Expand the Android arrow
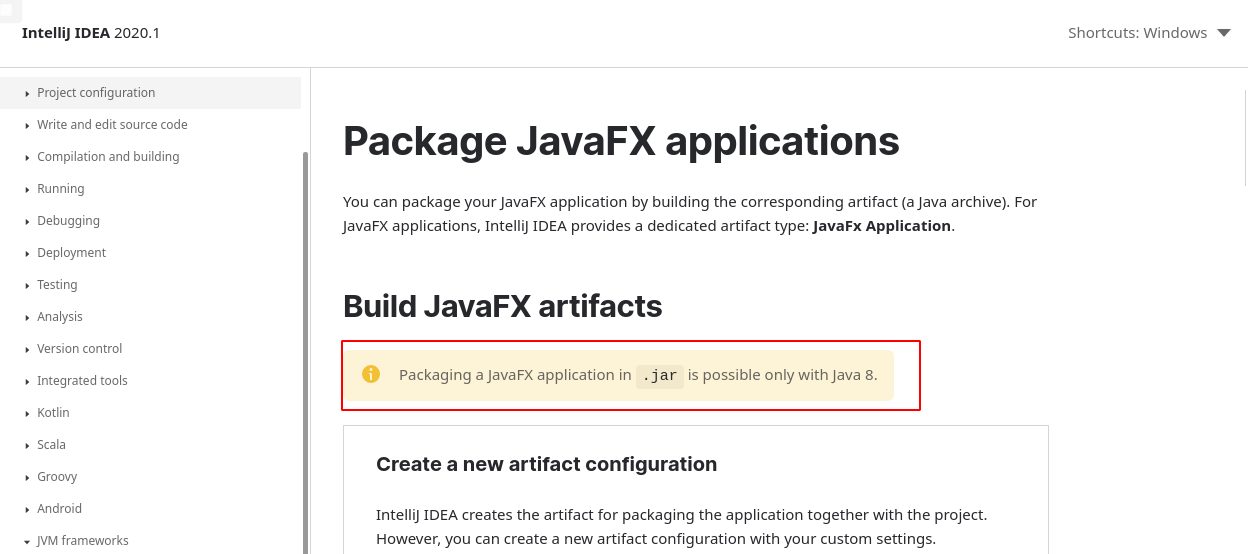The image size is (1248, 554). [27, 510]
